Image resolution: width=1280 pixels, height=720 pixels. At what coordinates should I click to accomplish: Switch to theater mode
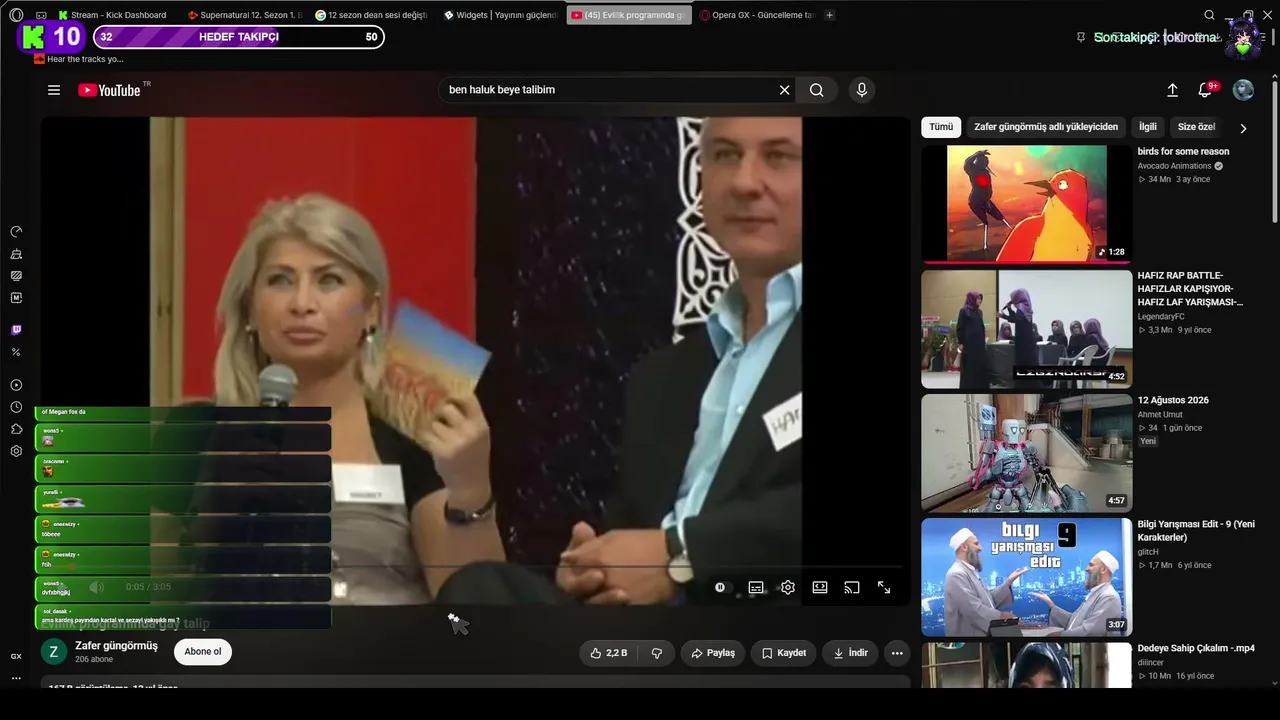[820, 588]
